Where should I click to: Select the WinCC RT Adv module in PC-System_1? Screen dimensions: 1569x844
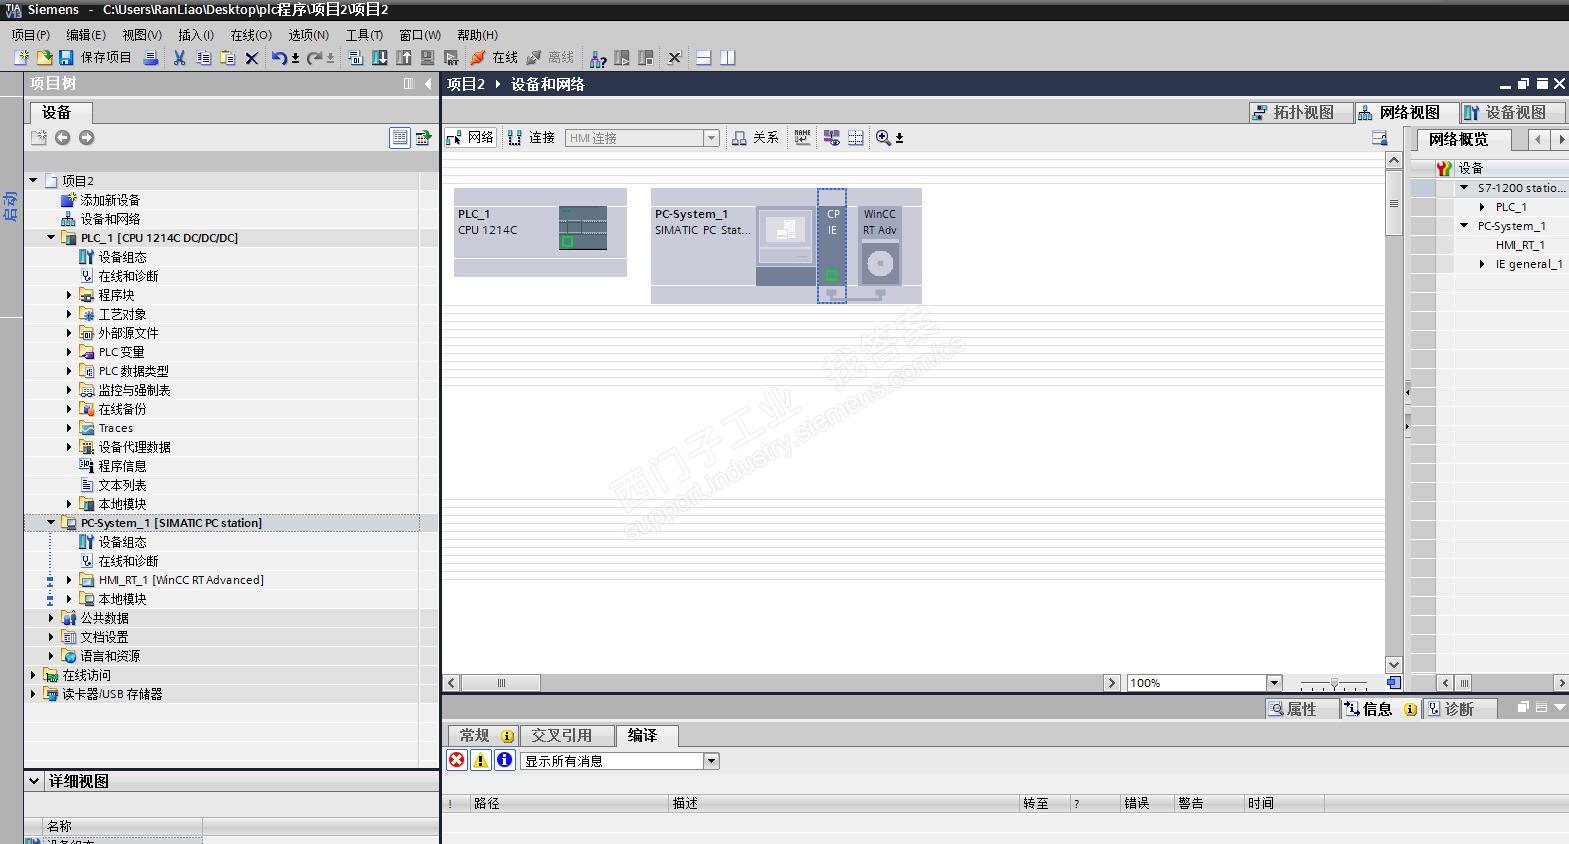pyautogui.click(x=880, y=246)
